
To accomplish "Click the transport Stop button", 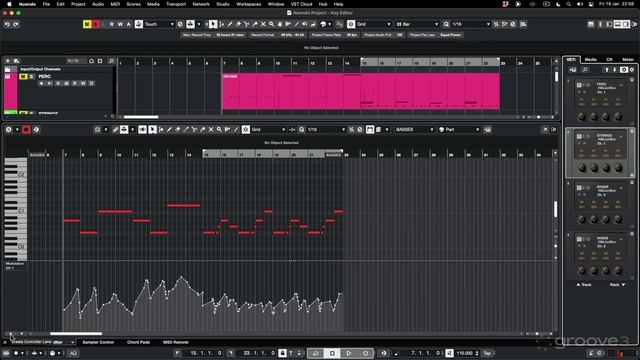I will pos(332,353).
